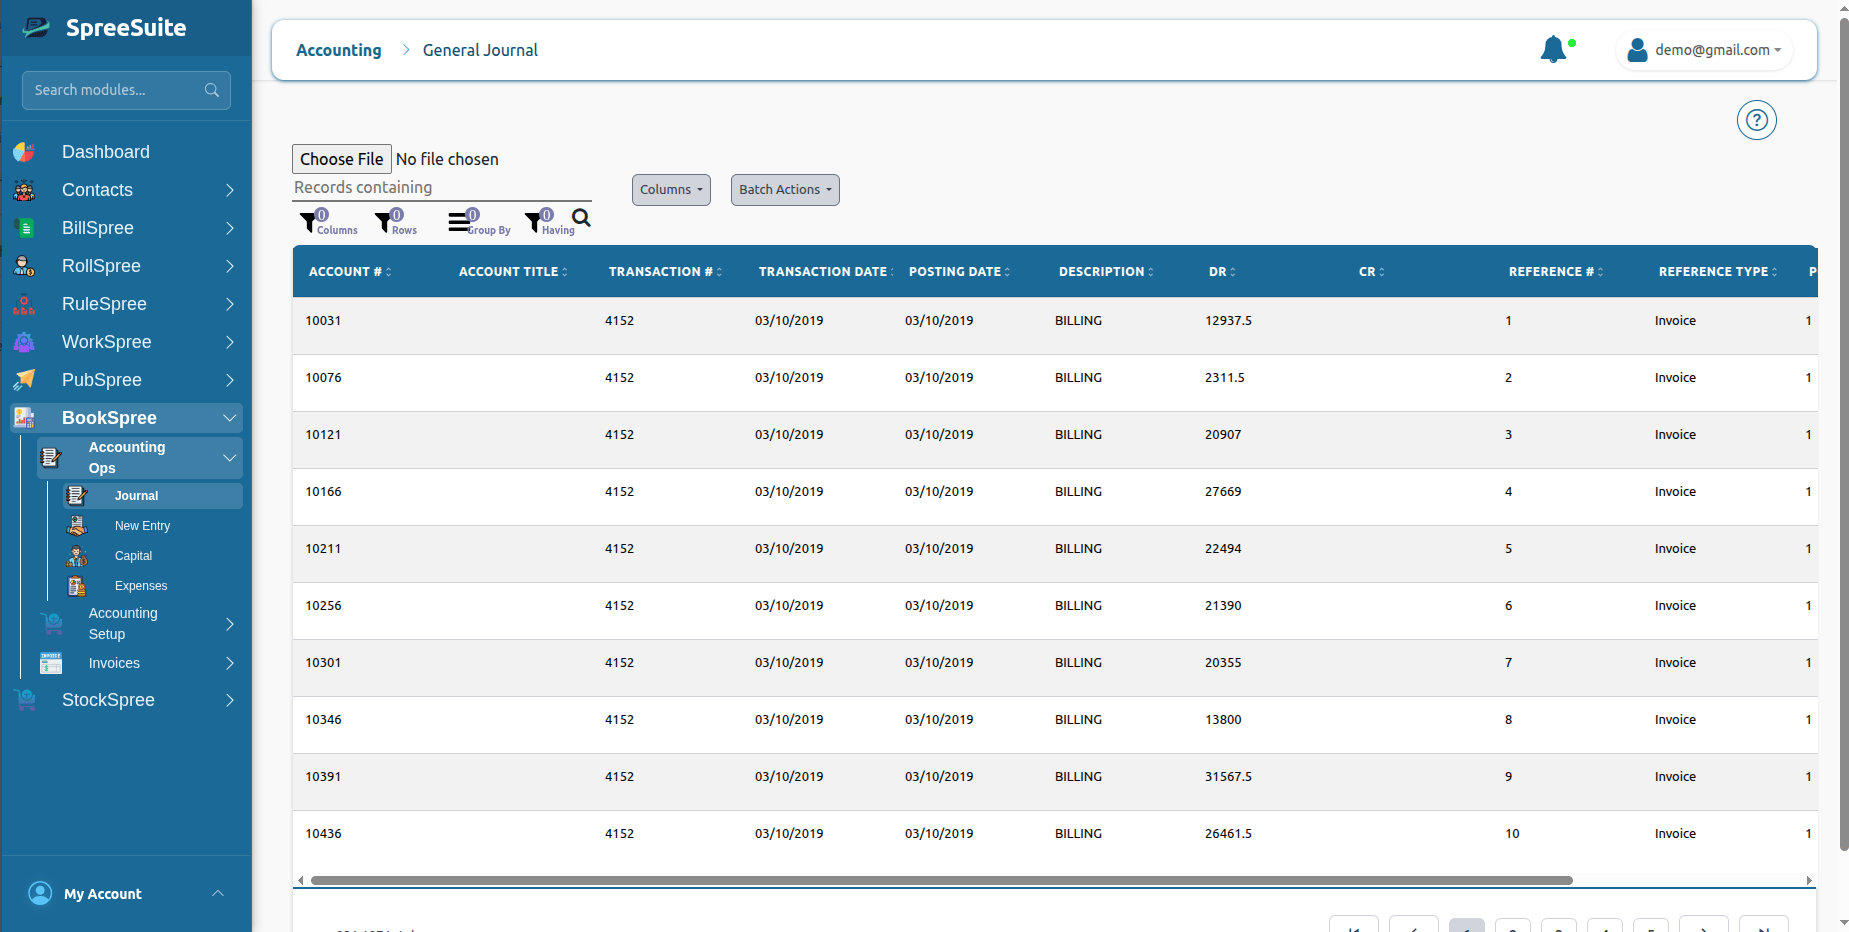
Task: Click the Expenses icon in sidebar
Action: click(77, 586)
